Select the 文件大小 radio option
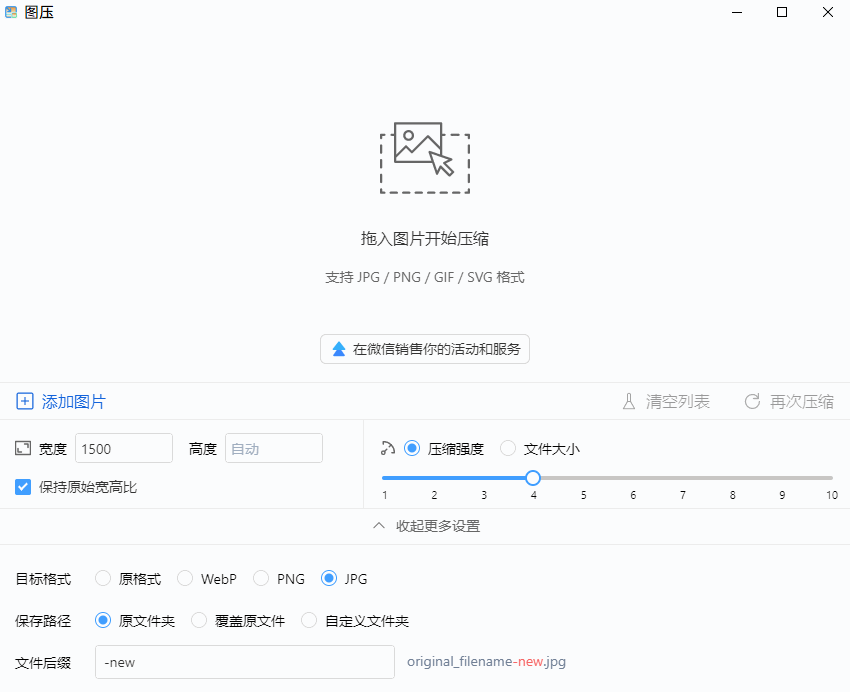The width and height of the screenshot is (850, 692). pos(508,449)
